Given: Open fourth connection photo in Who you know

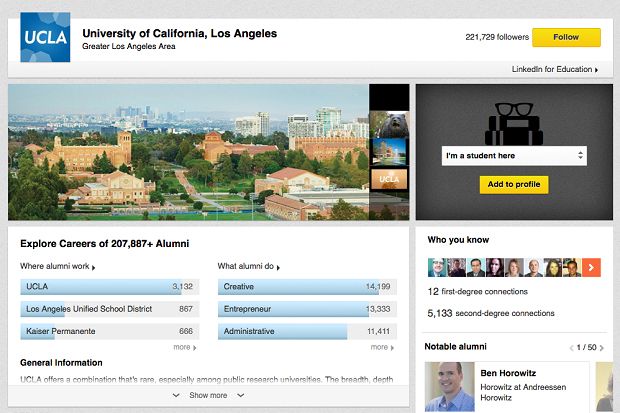Looking at the screenshot, I should point(495,267).
